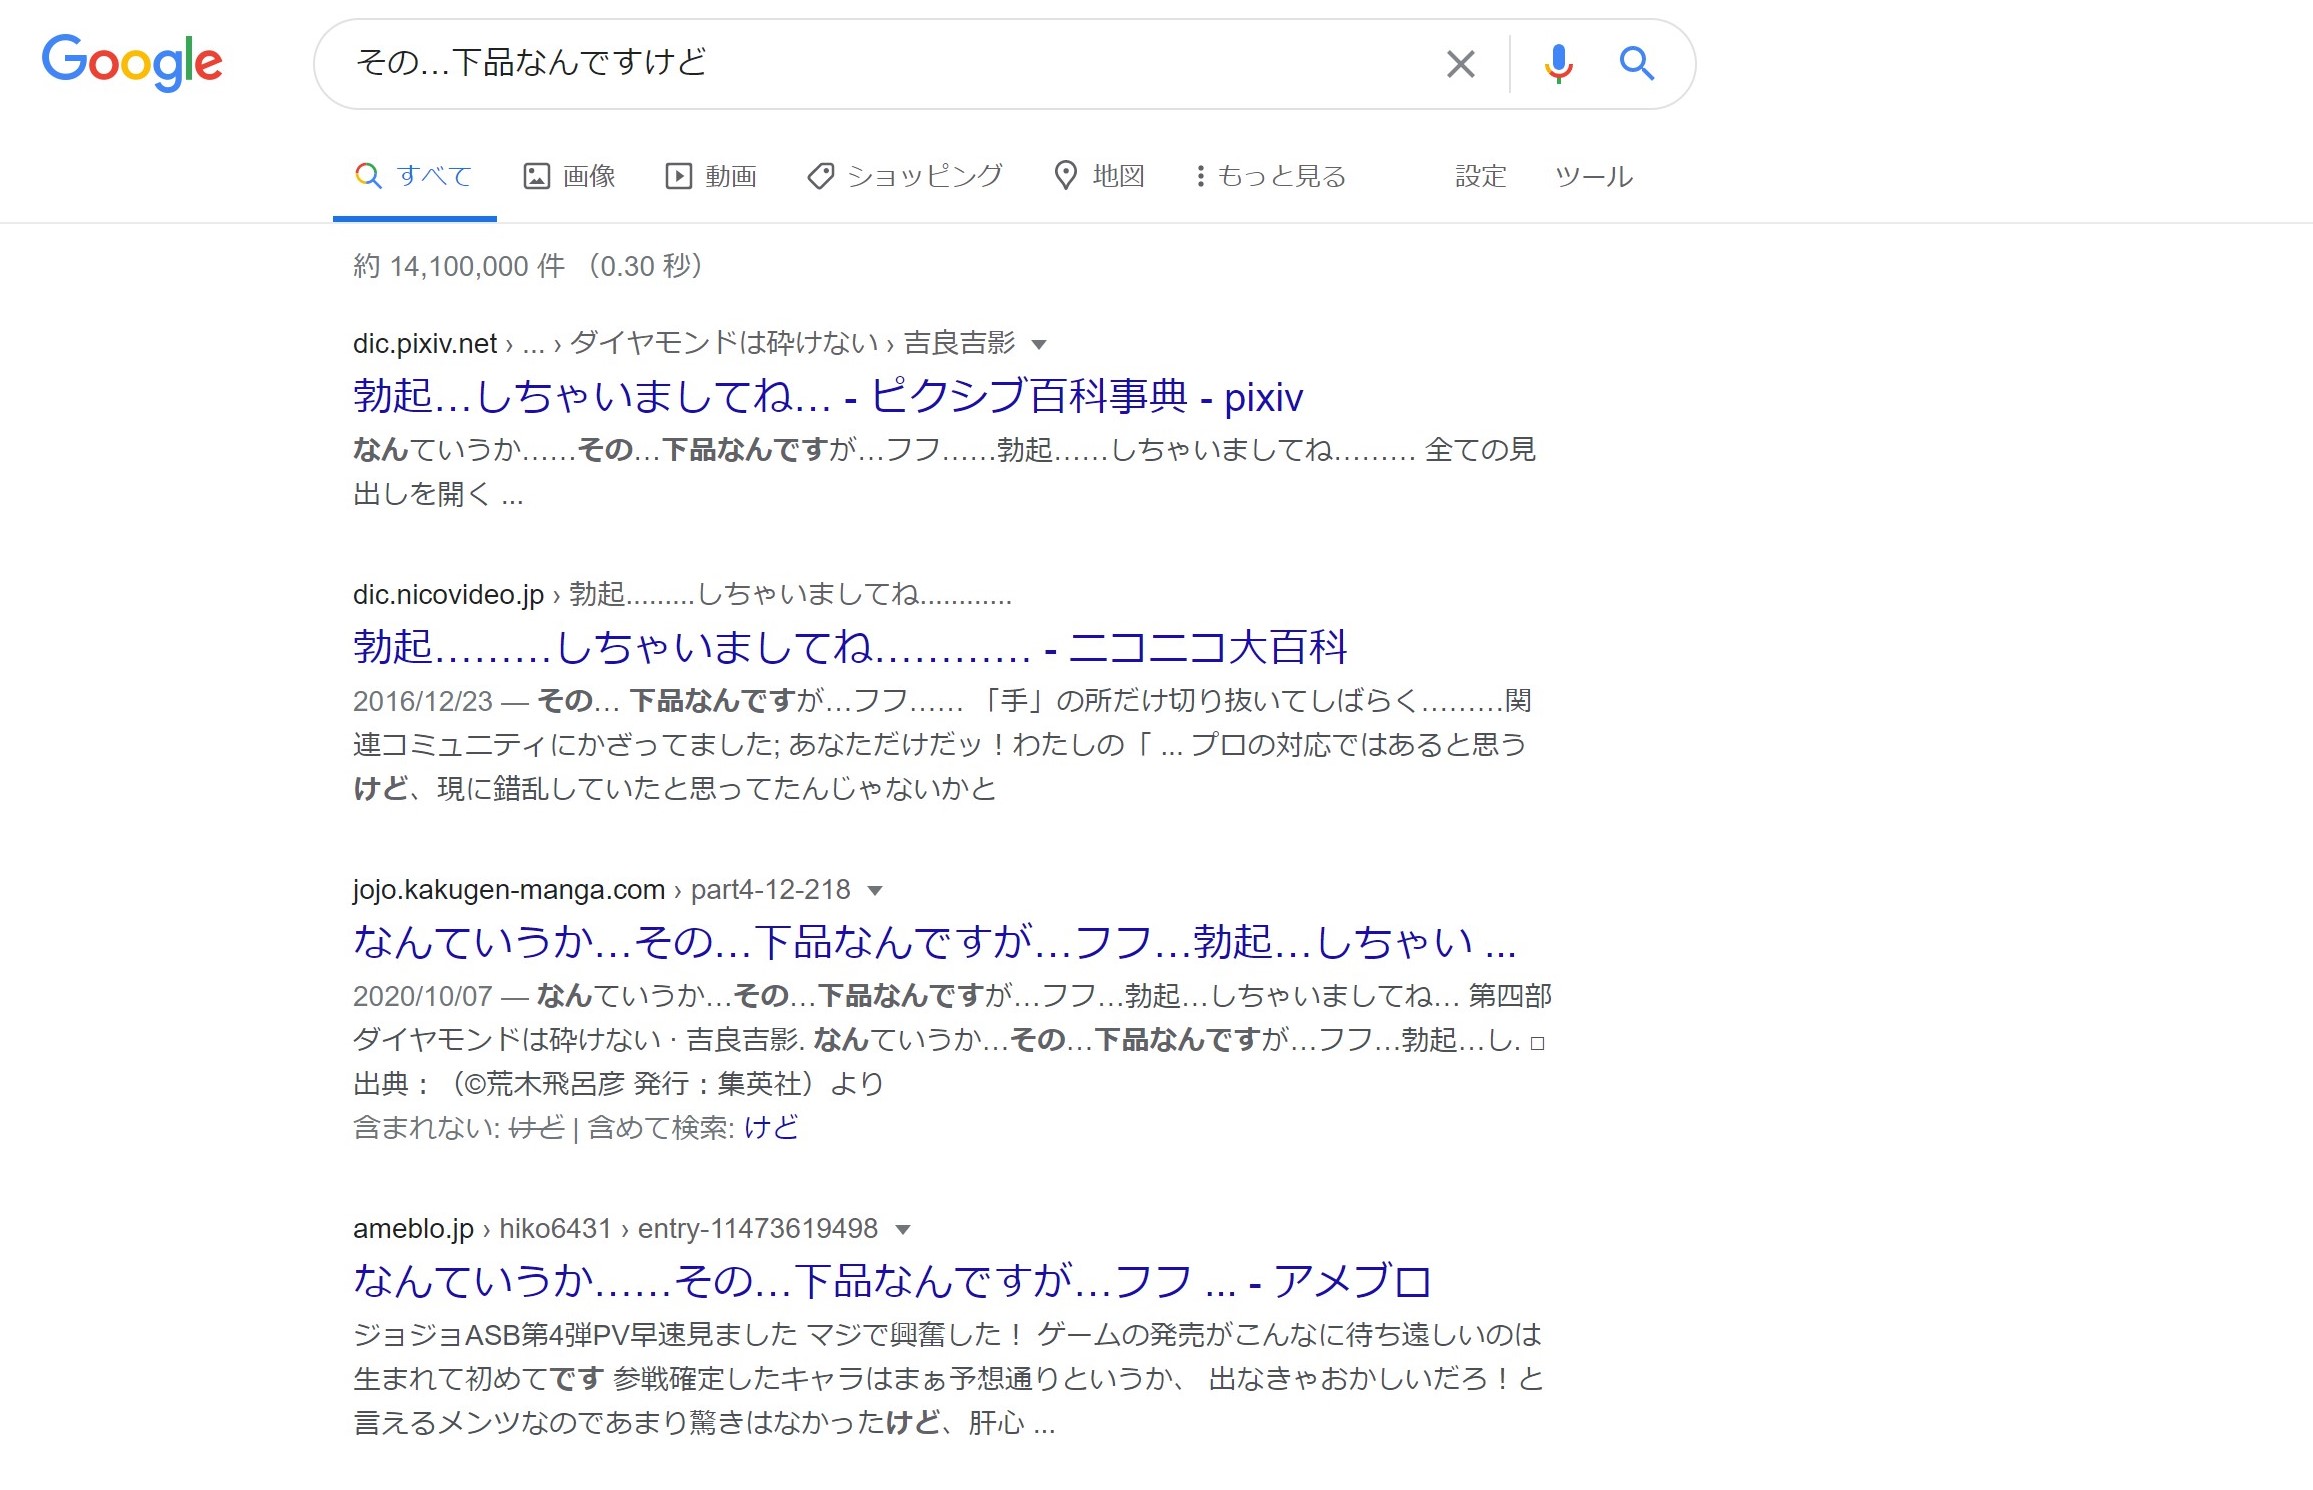
Task: Click the videos tab play icon
Action: point(679,176)
